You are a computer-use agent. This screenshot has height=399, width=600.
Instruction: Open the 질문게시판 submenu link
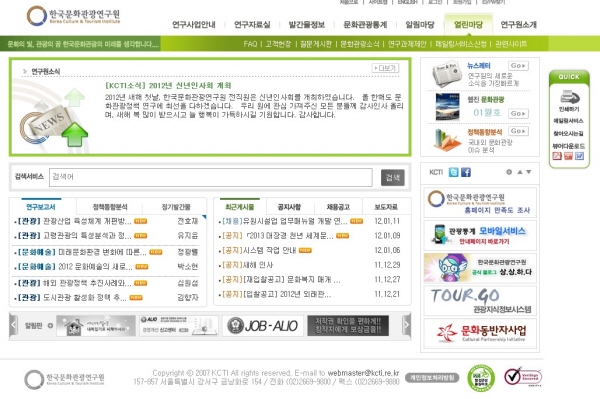click(x=316, y=44)
